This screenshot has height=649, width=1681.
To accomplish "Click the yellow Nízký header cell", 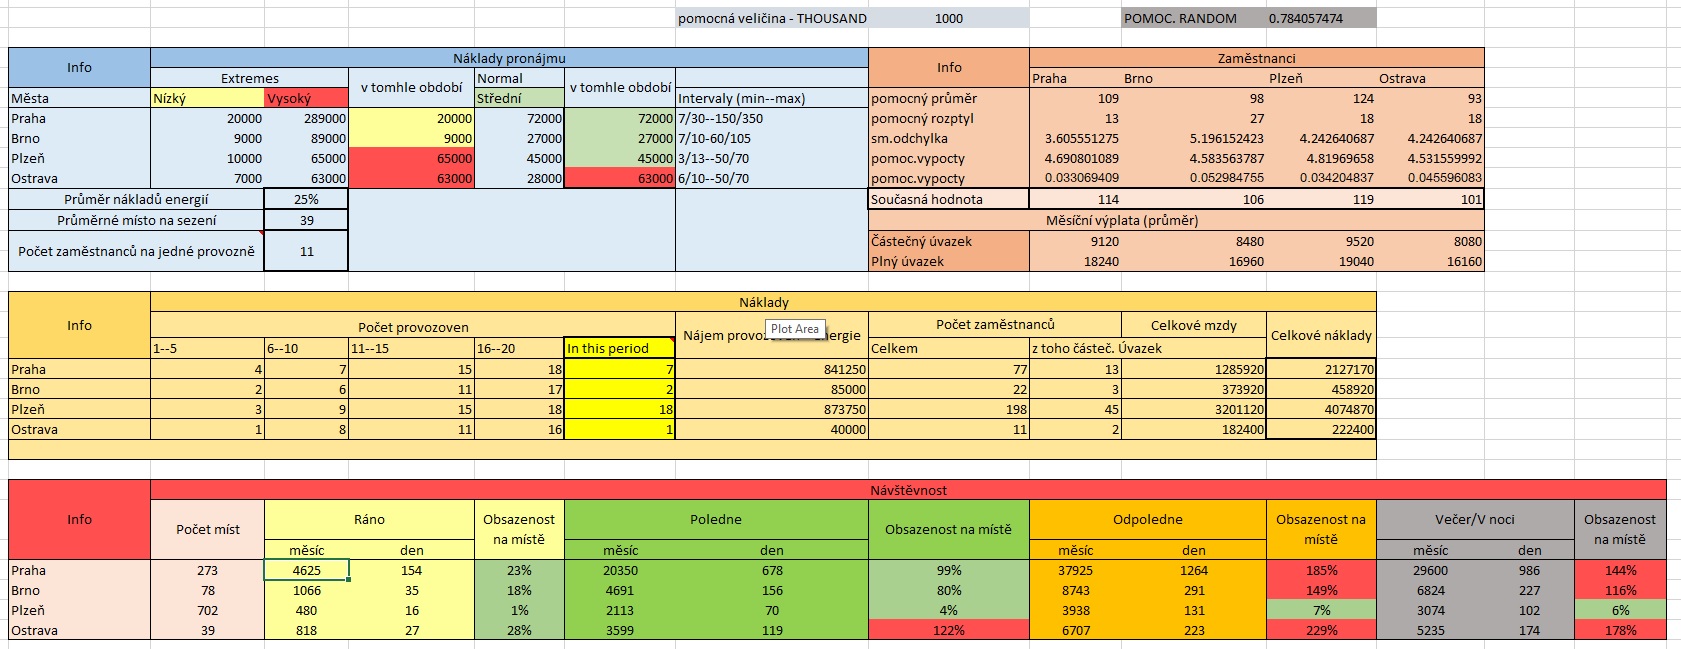I will tap(207, 98).
